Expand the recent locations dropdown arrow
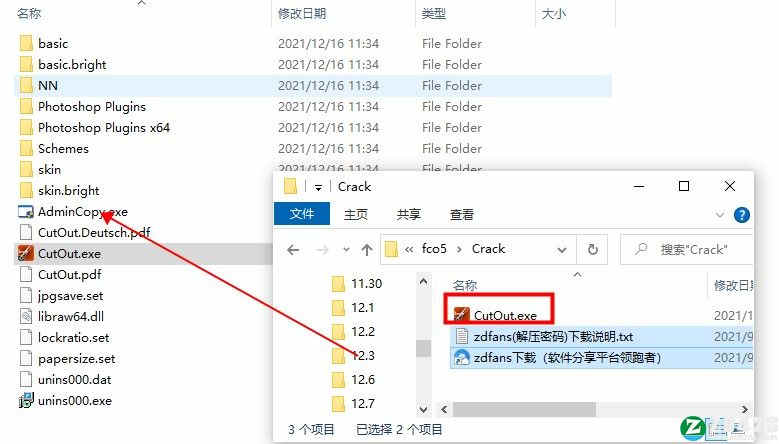 [x=346, y=250]
